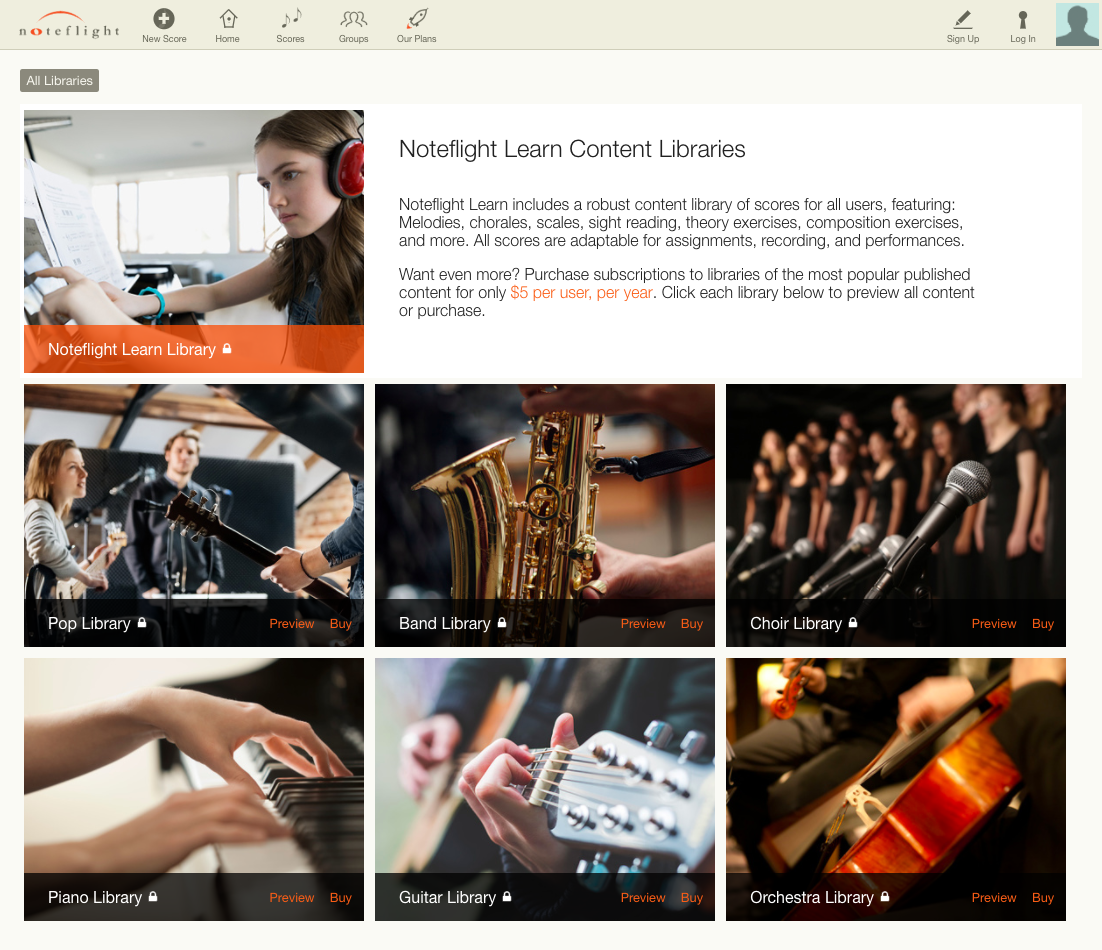
Task: Preview the Pop Library
Action: coord(292,624)
